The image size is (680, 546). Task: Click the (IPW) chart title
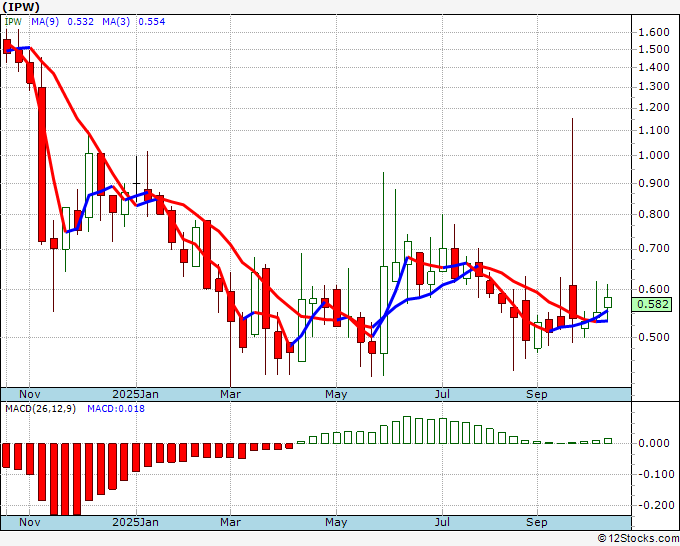(x=21, y=7)
